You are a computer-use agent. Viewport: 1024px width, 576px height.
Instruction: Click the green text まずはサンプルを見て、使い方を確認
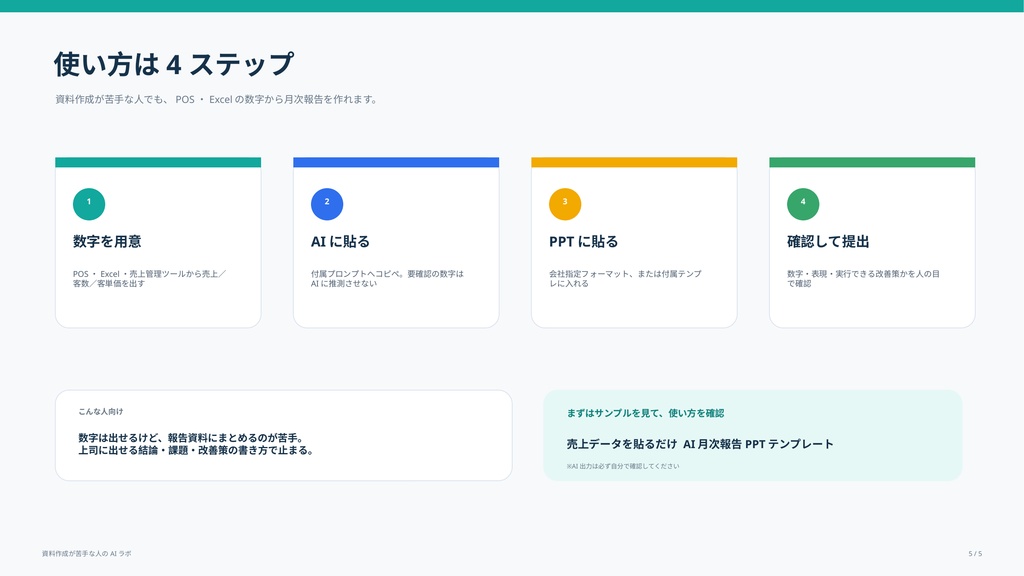tap(645, 413)
